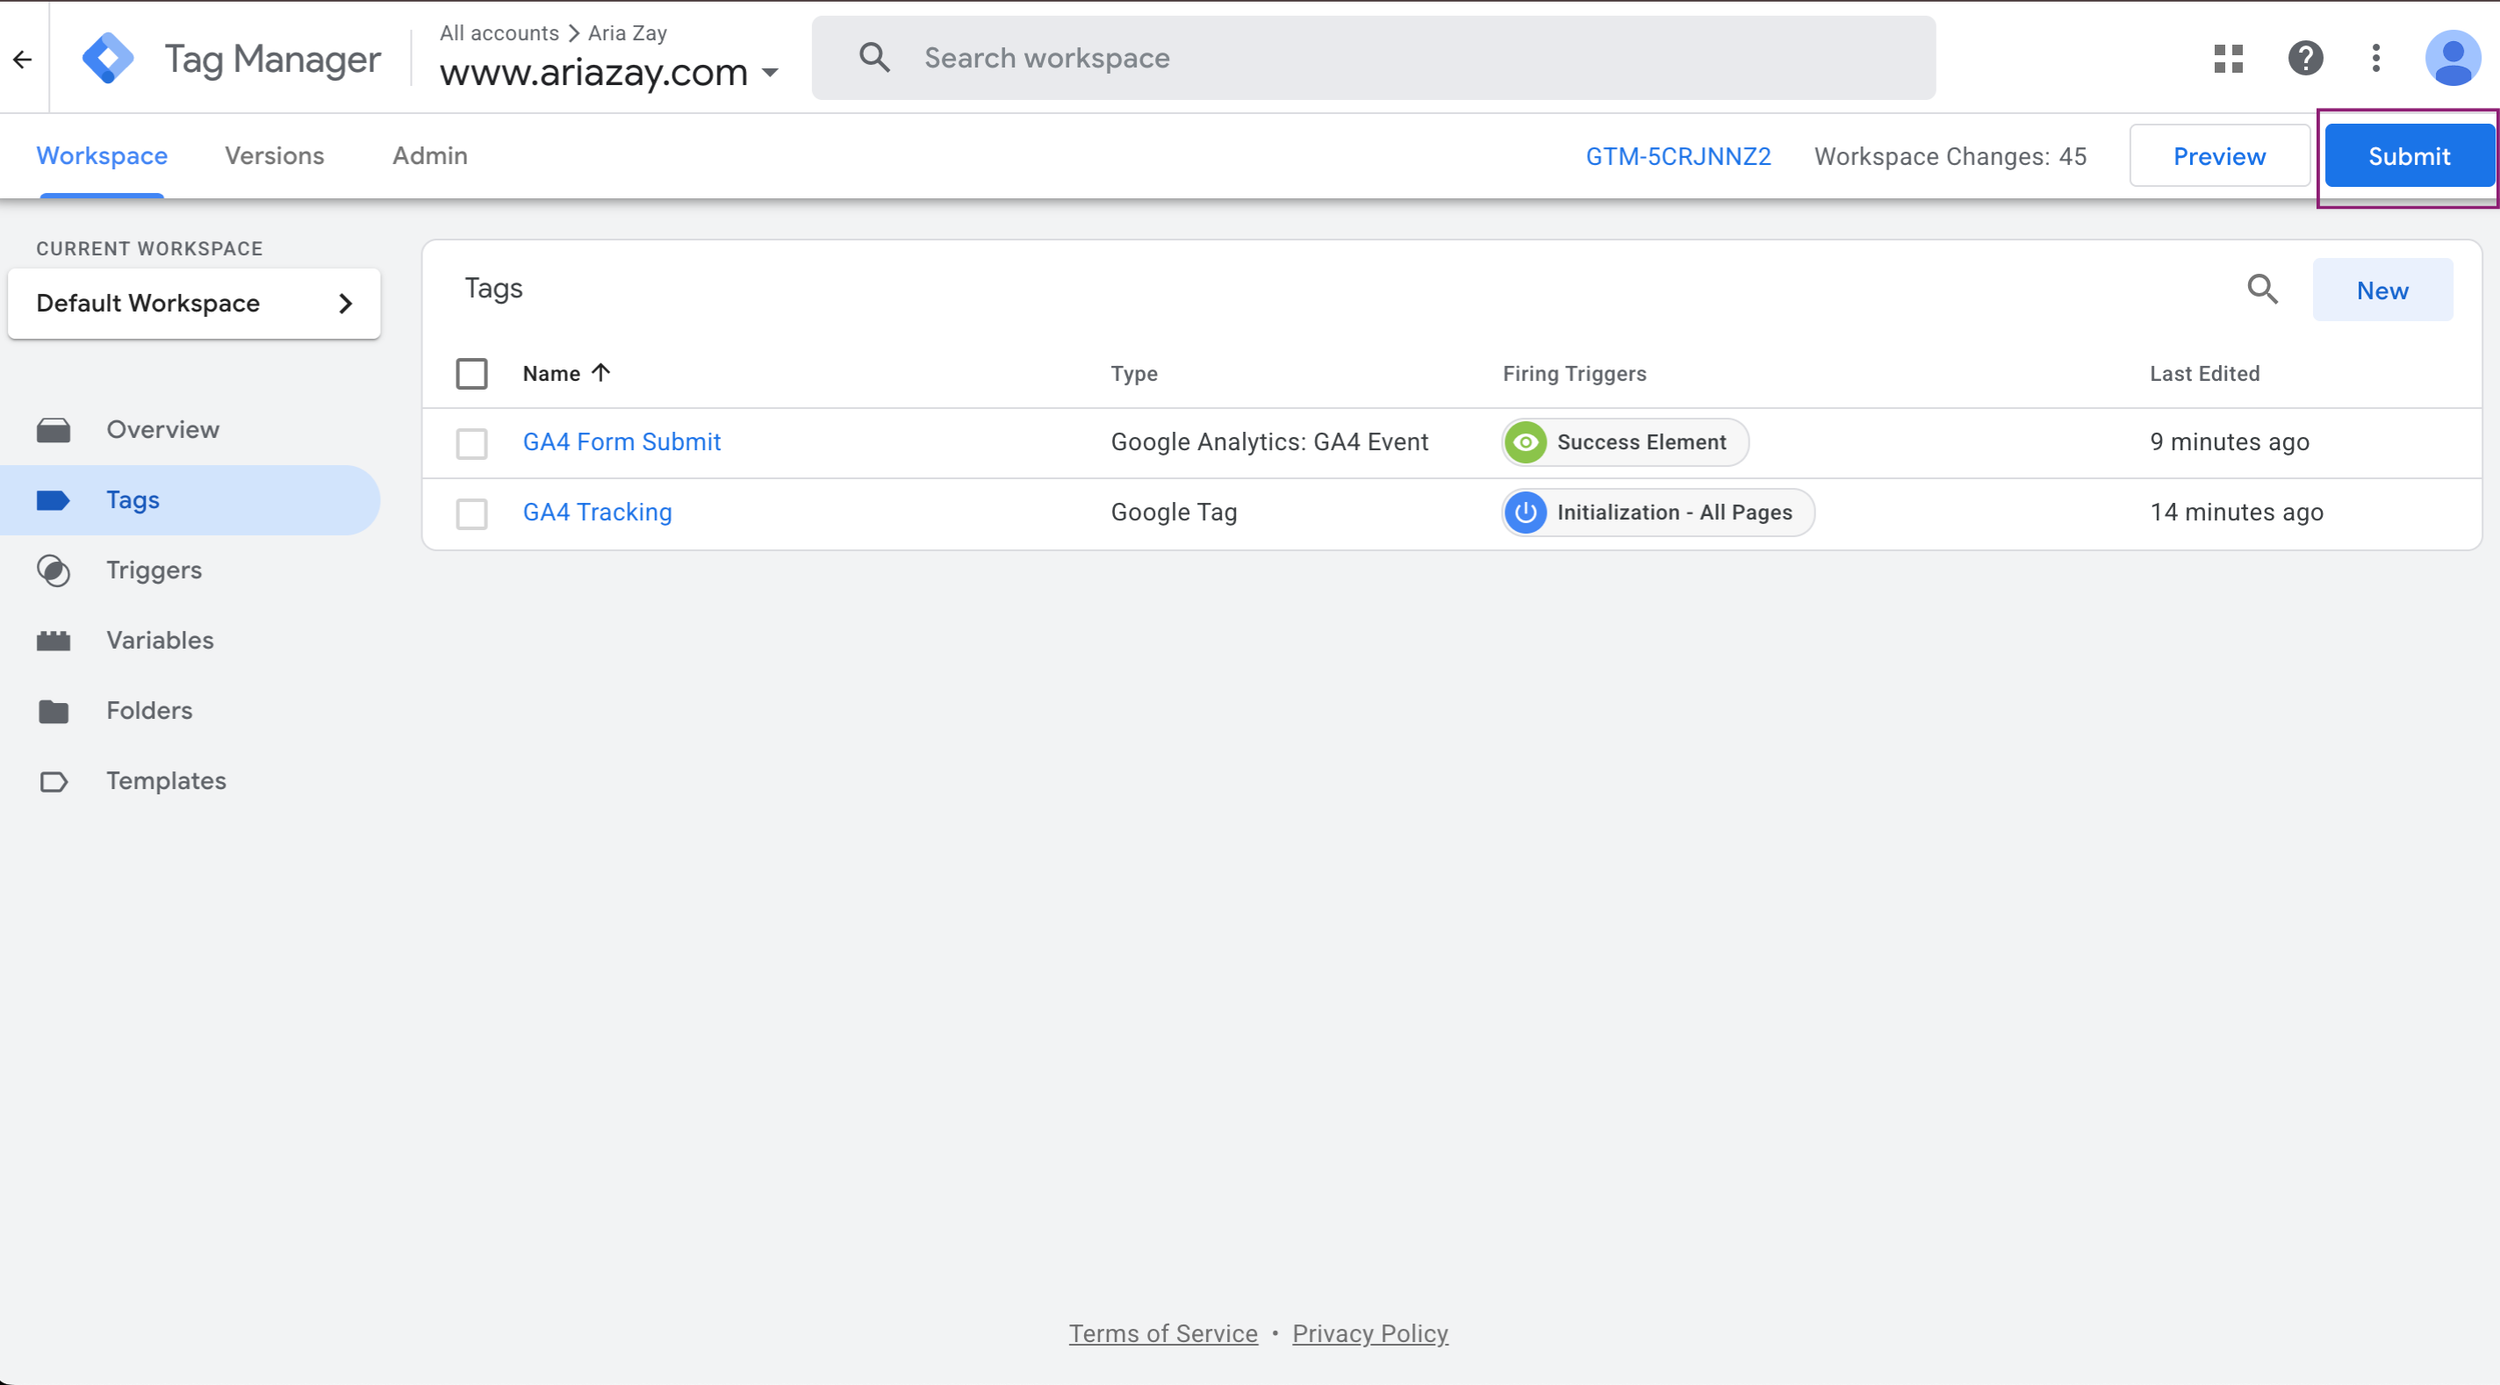
Task: Click the Initialization - All Pages trigger chip
Action: pyautogui.click(x=1658, y=512)
